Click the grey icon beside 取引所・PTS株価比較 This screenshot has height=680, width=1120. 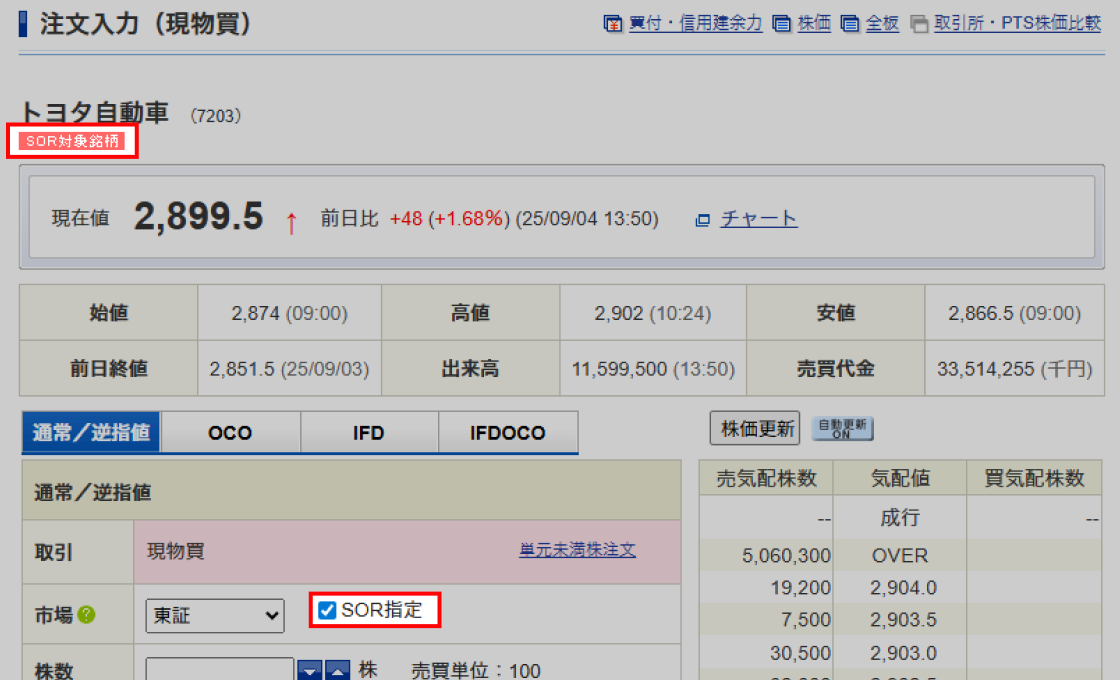point(919,24)
